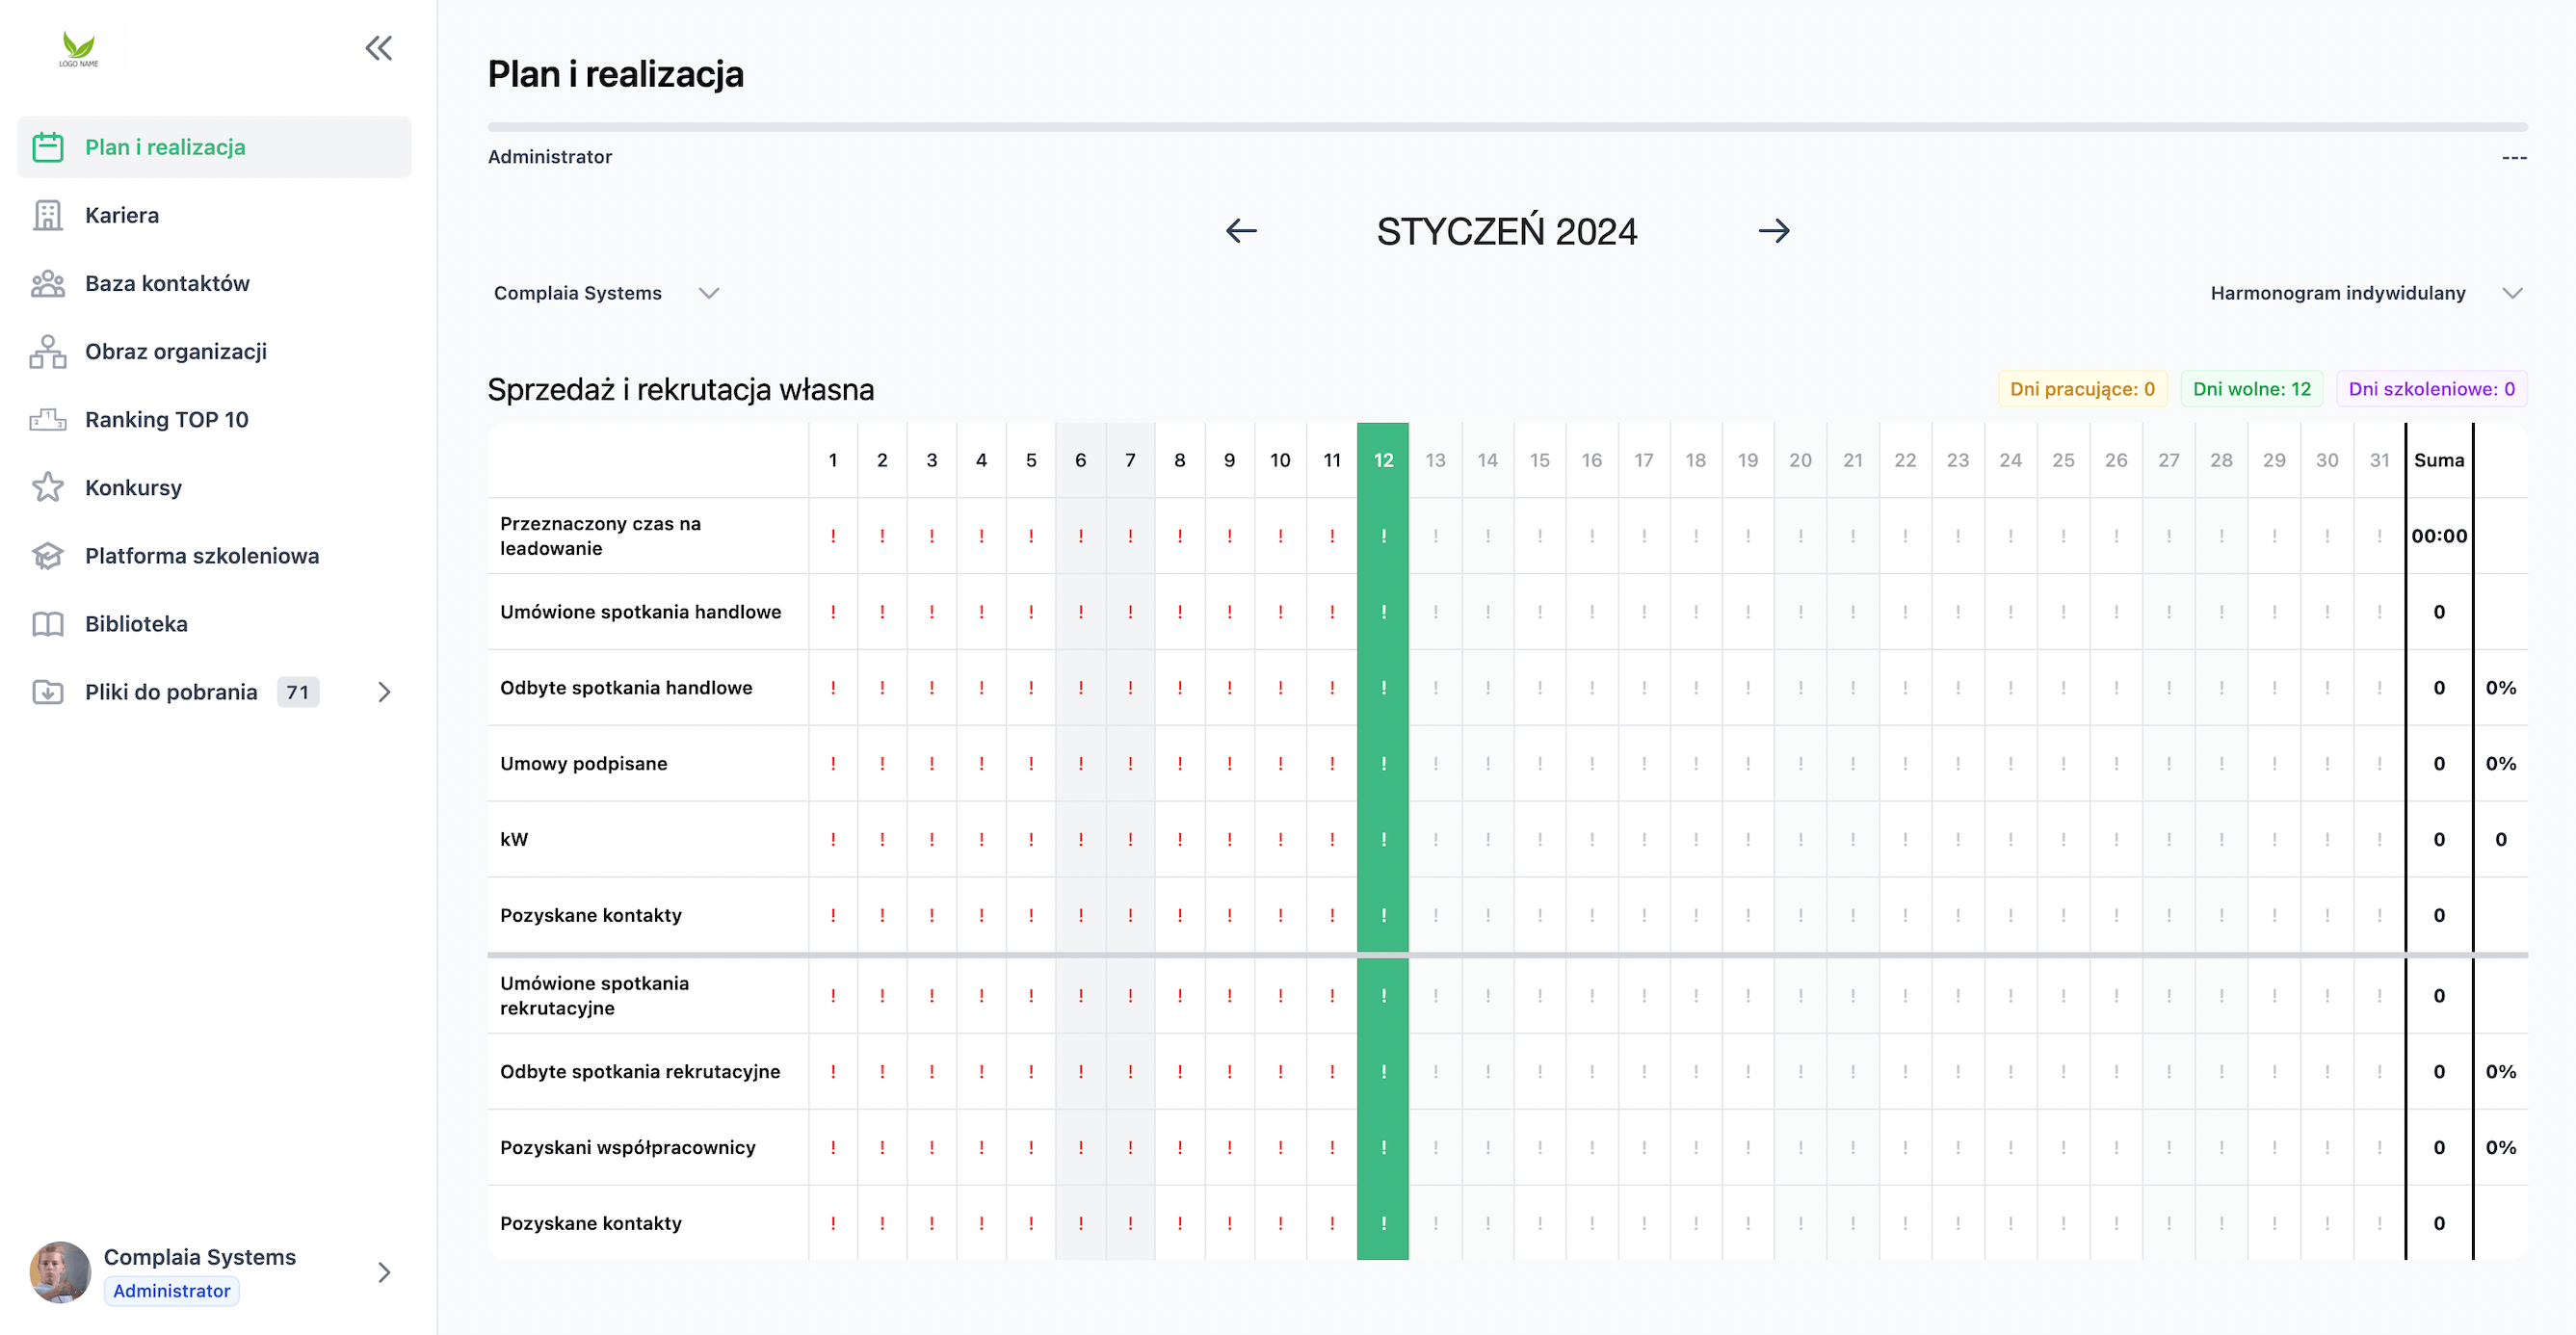Click day 12 cell in Umowy podpisane row
The width and height of the screenshot is (2576, 1335).
[1383, 763]
